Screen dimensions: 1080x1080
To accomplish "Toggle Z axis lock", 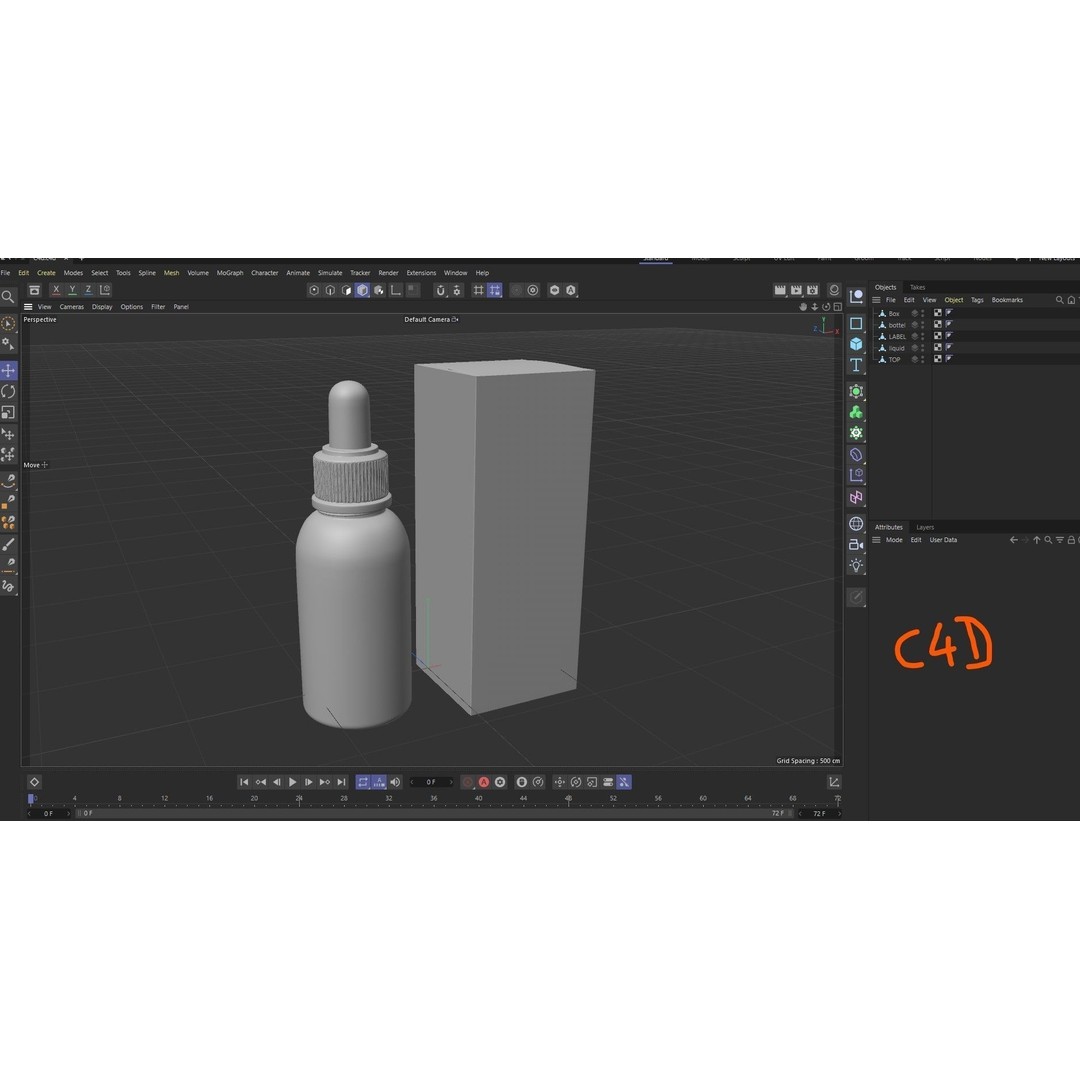I will (x=88, y=290).
